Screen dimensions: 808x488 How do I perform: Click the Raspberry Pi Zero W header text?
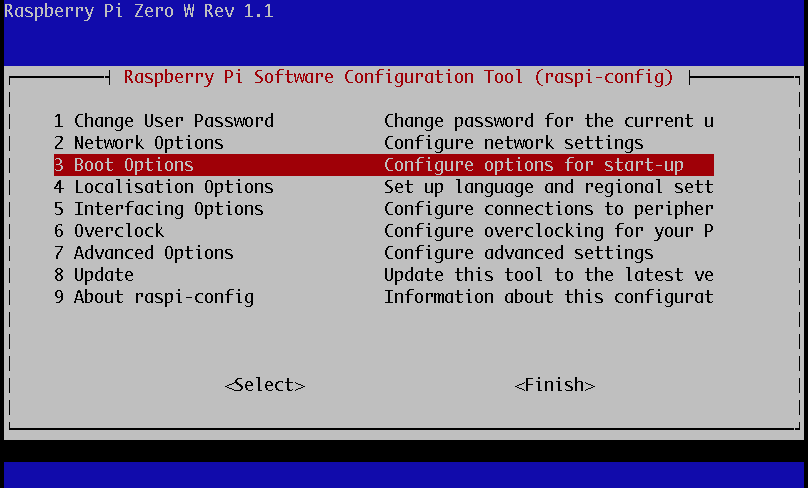click(138, 12)
